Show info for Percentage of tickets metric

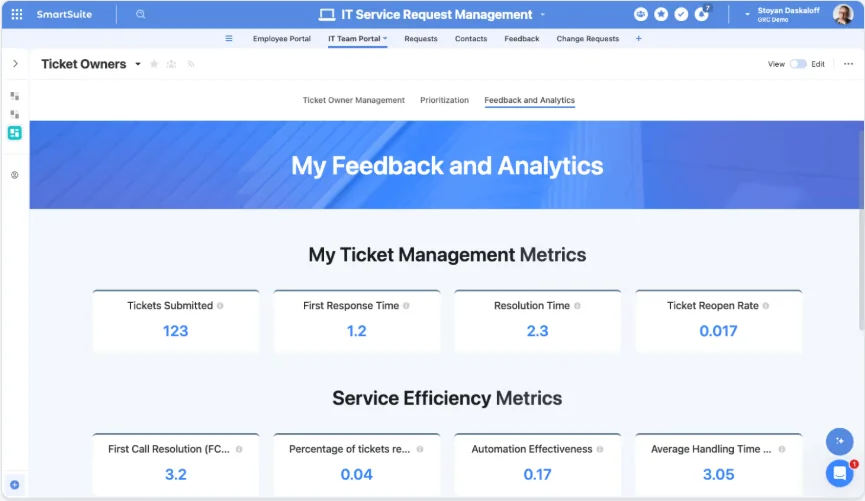(420, 449)
